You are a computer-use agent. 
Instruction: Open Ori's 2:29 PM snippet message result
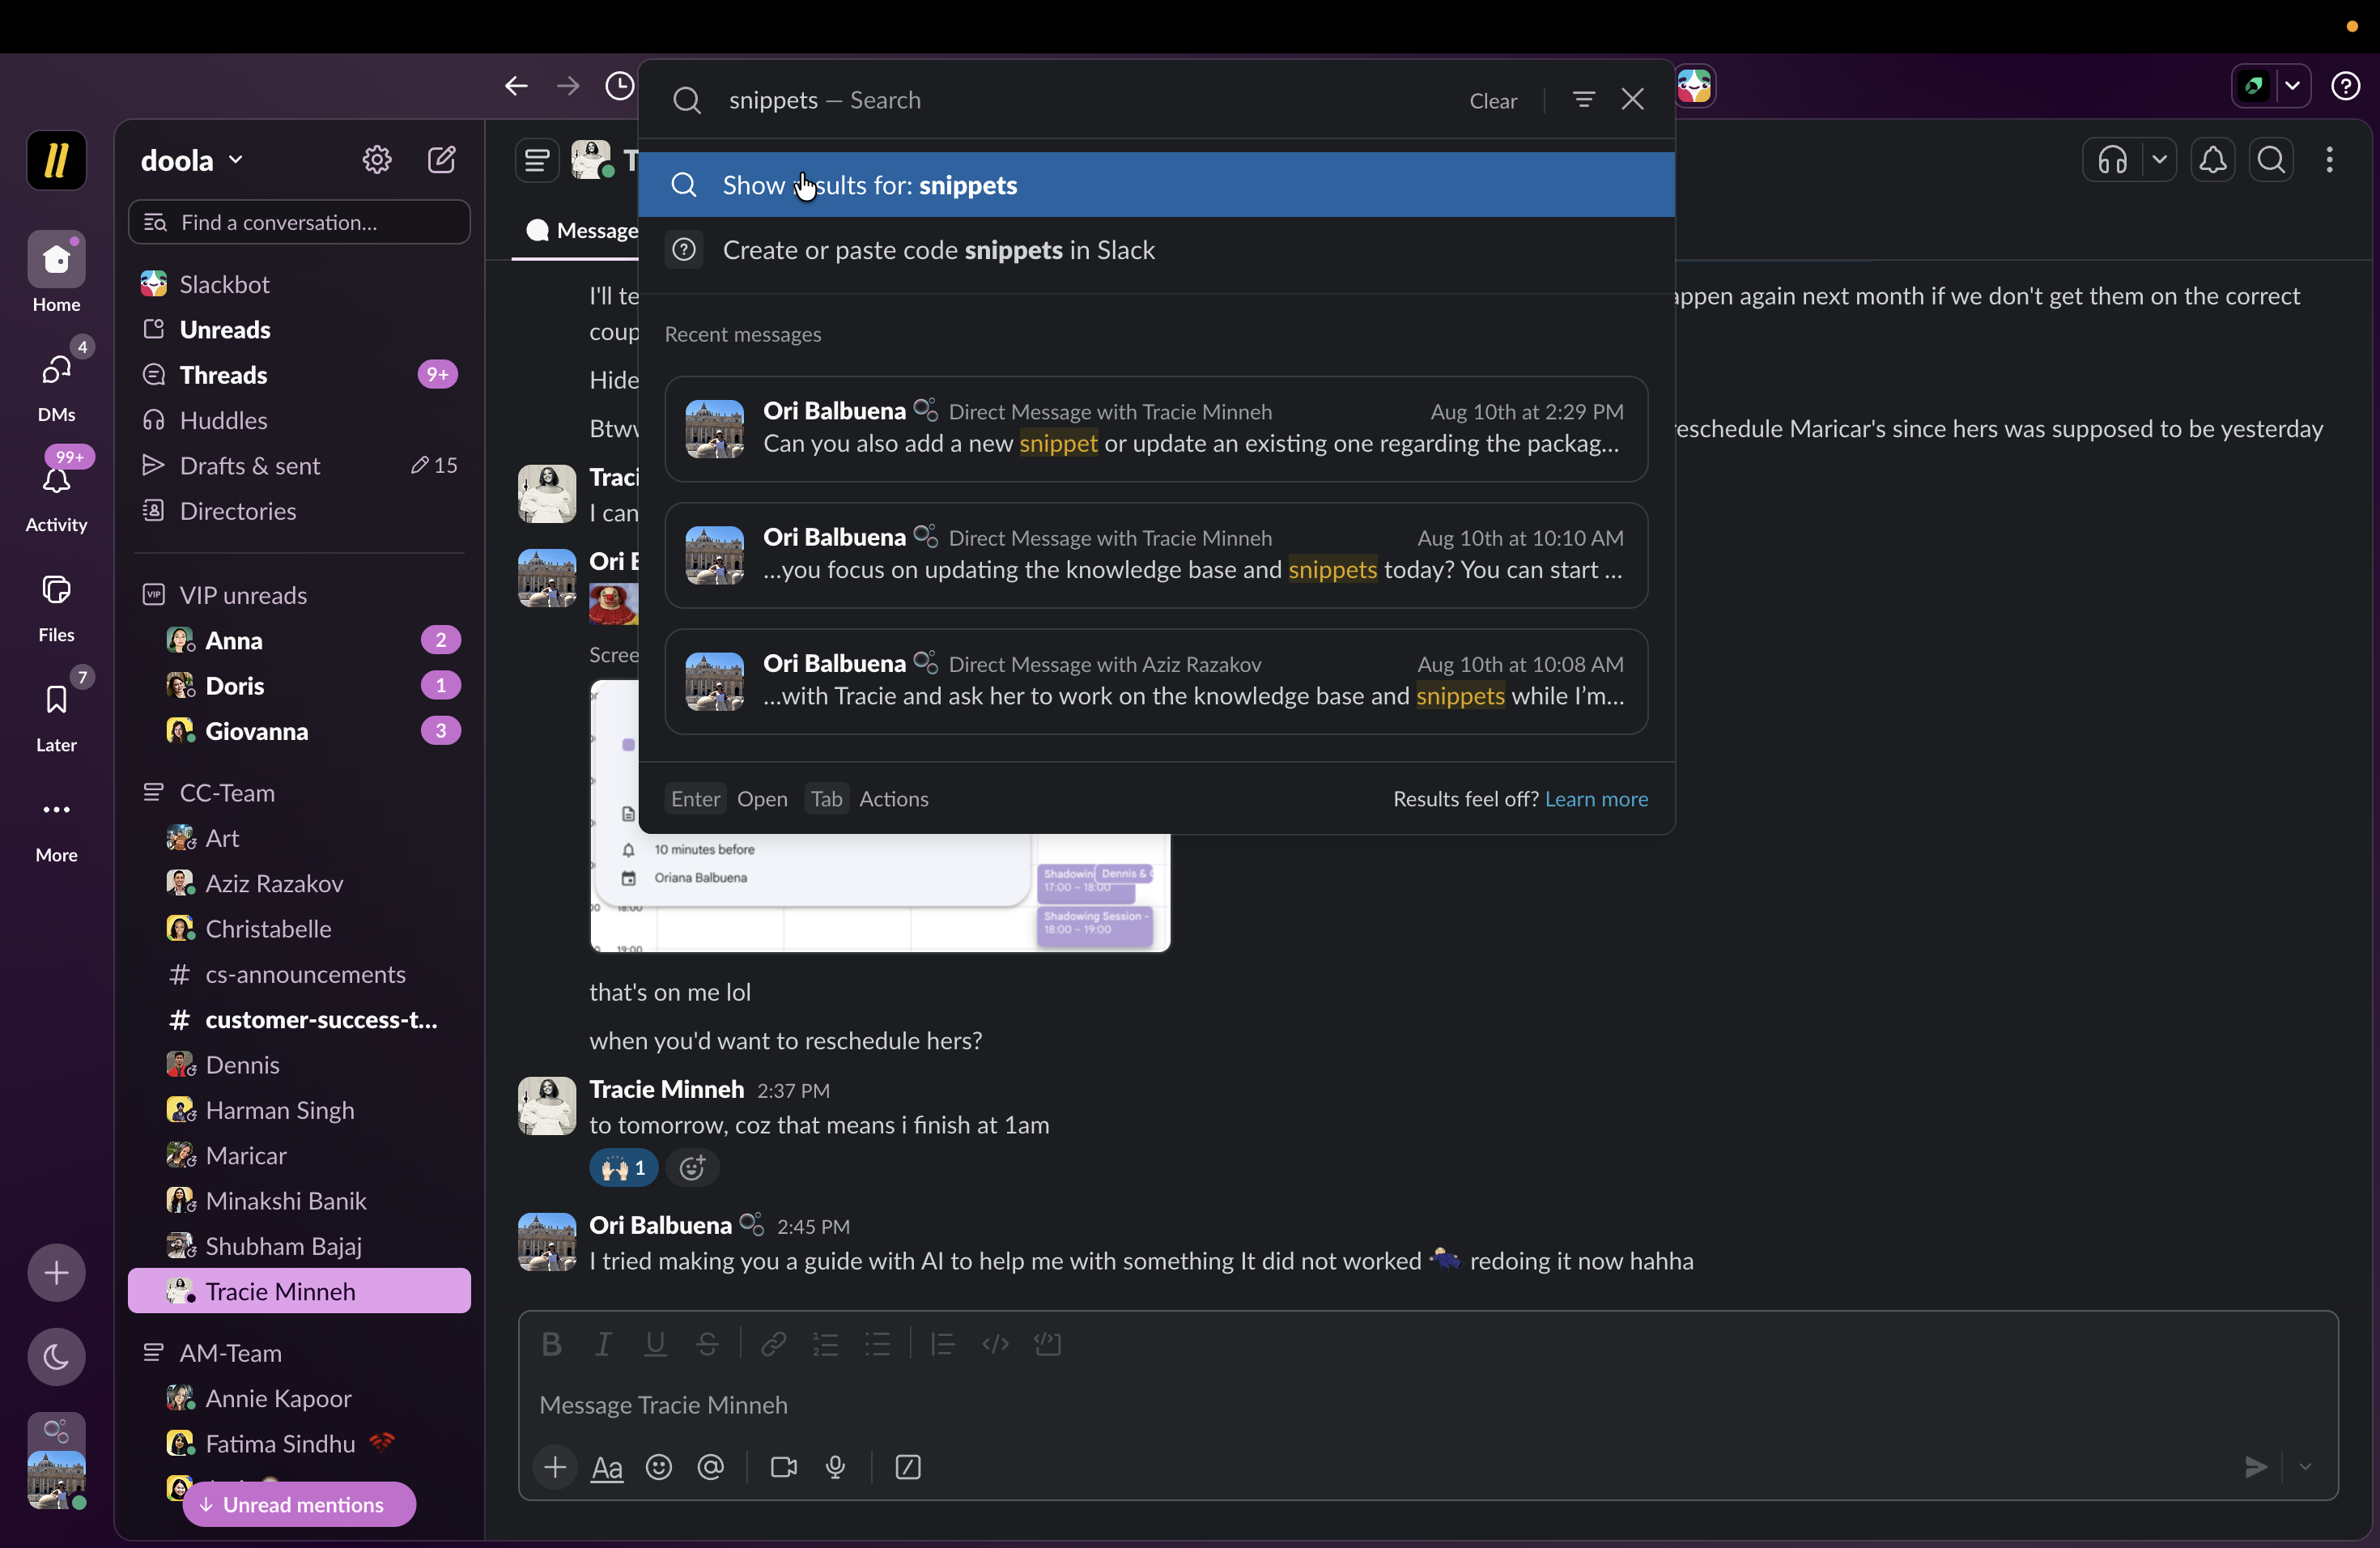click(x=1156, y=429)
